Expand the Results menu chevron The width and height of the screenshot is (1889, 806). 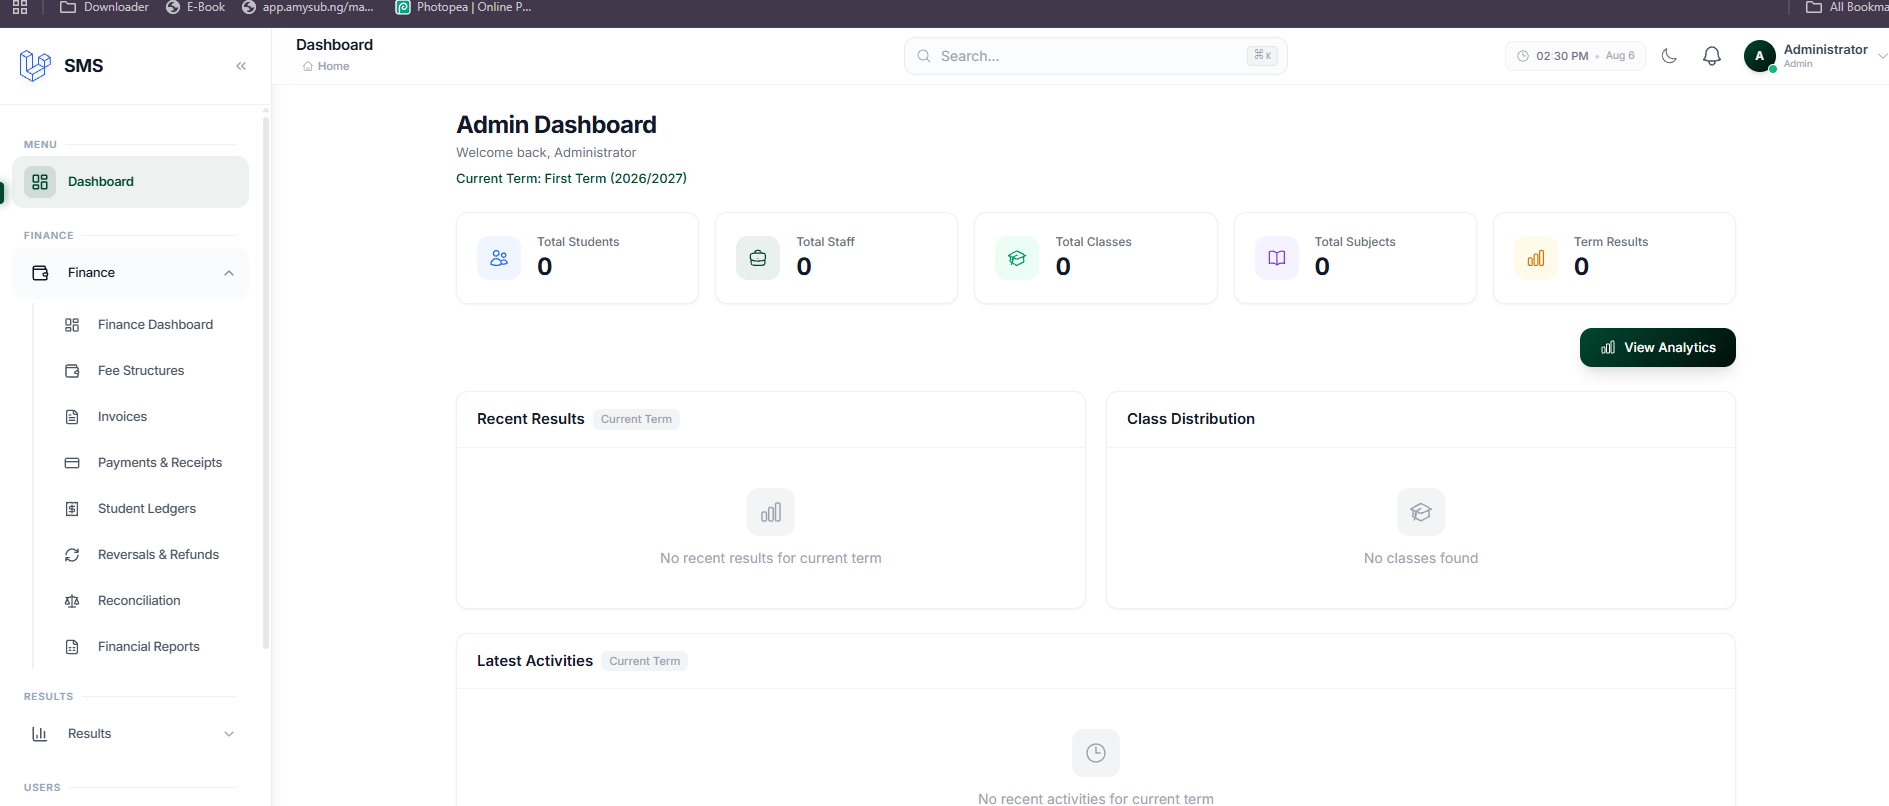(229, 734)
